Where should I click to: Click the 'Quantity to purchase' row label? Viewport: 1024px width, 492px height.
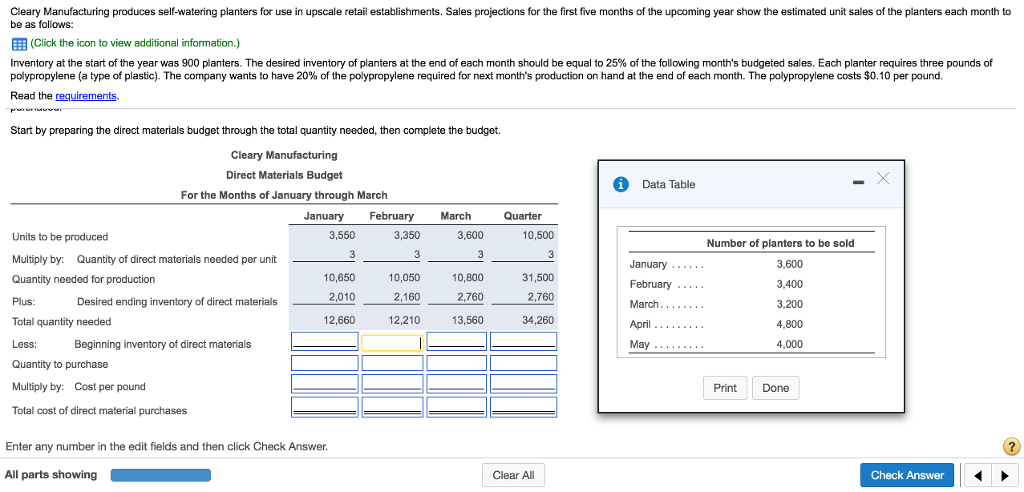60,364
